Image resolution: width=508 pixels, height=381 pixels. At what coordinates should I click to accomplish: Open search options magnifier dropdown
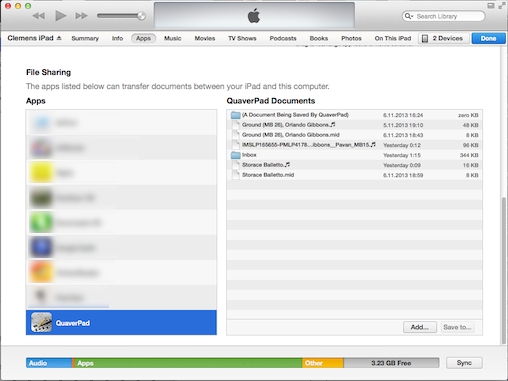tap(409, 16)
